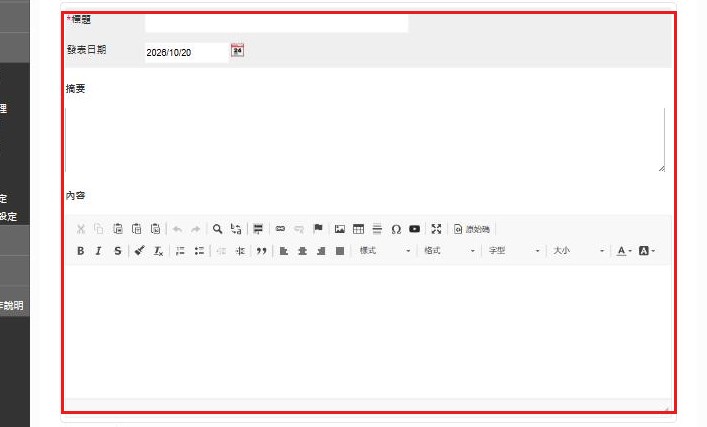Click the Paste clipboard icon
The width and height of the screenshot is (707, 427).
coord(118,229)
